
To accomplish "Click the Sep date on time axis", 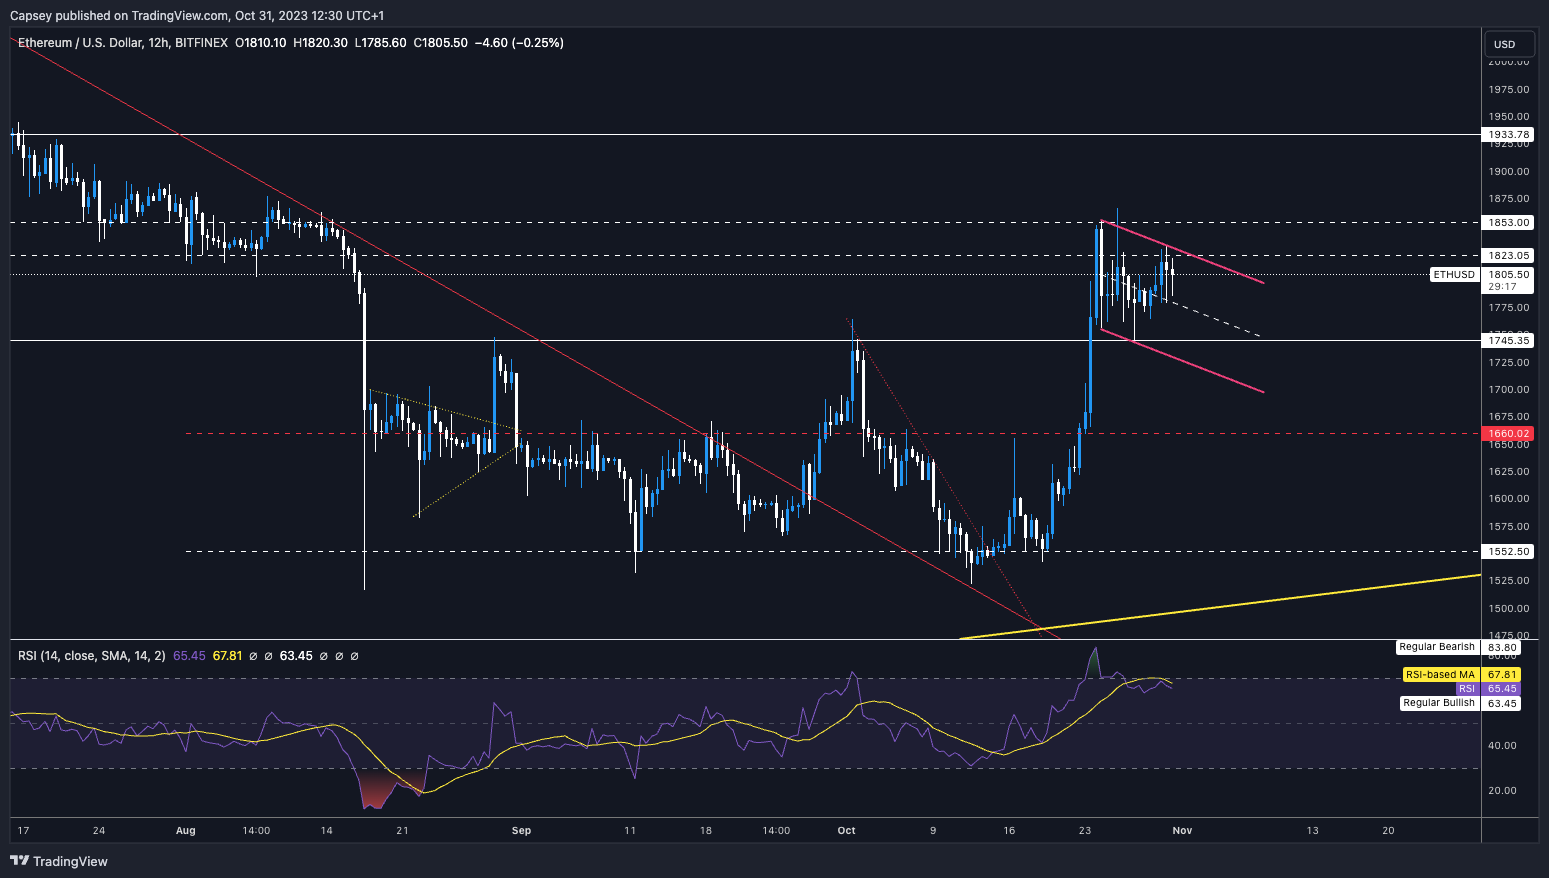I will [x=521, y=830].
